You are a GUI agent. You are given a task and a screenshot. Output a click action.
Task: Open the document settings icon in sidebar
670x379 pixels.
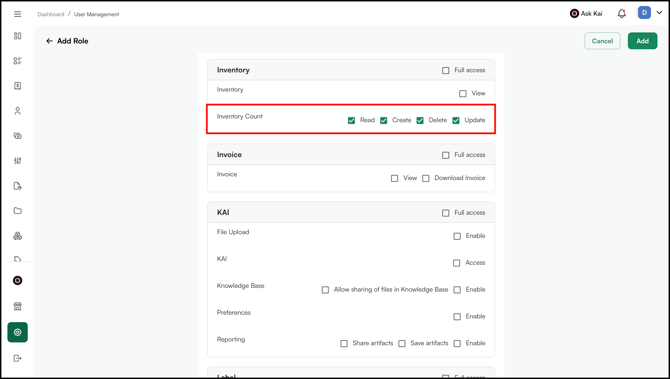[x=18, y=186]
